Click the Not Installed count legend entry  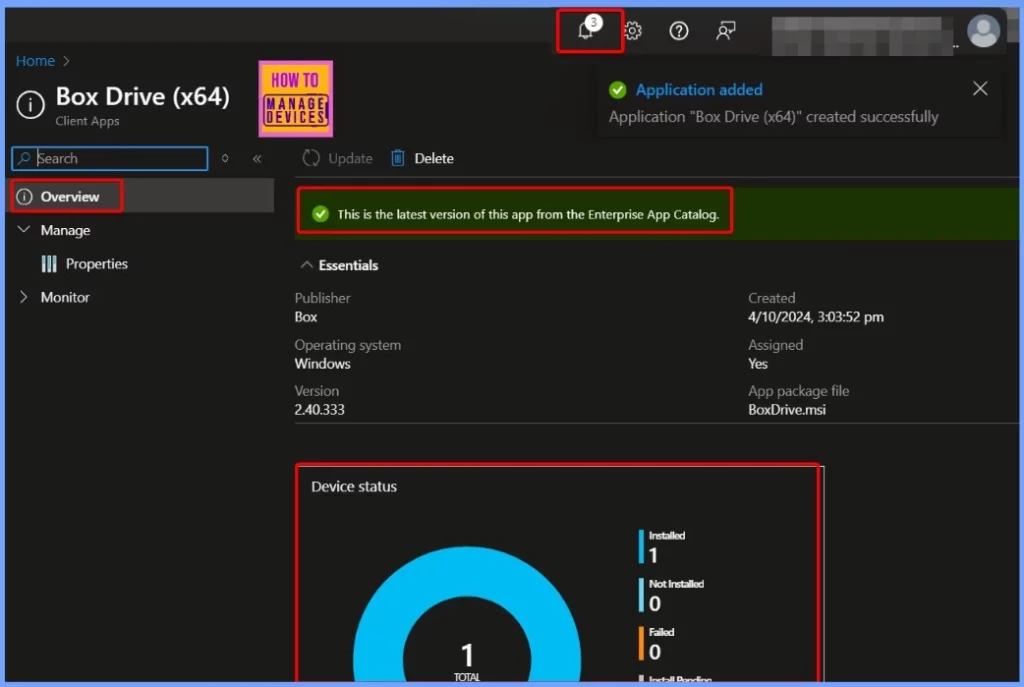[671, 595]
